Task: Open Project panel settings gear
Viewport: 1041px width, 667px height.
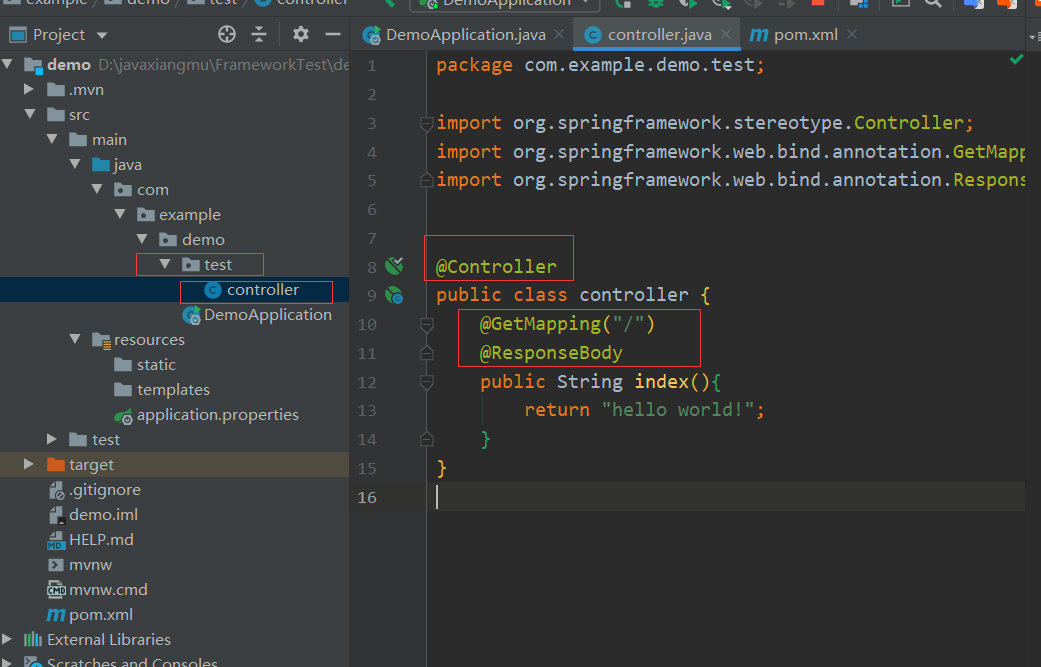Action: [301, 35]
